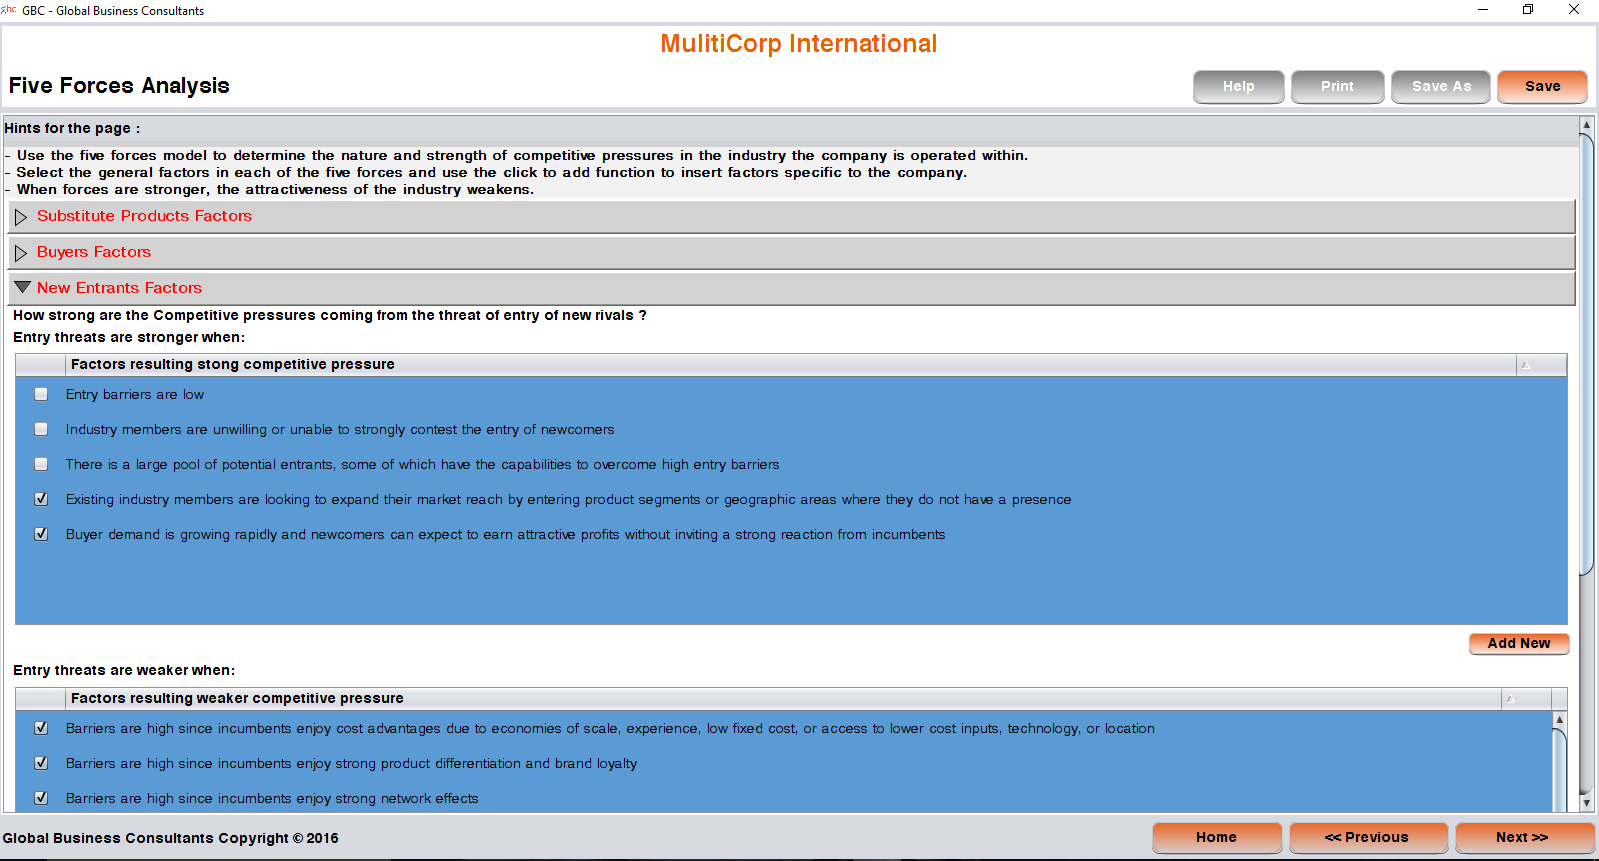Select 'Industry members are unwilling or unable' row
The image size is (1599, 861).
(340, 430)
